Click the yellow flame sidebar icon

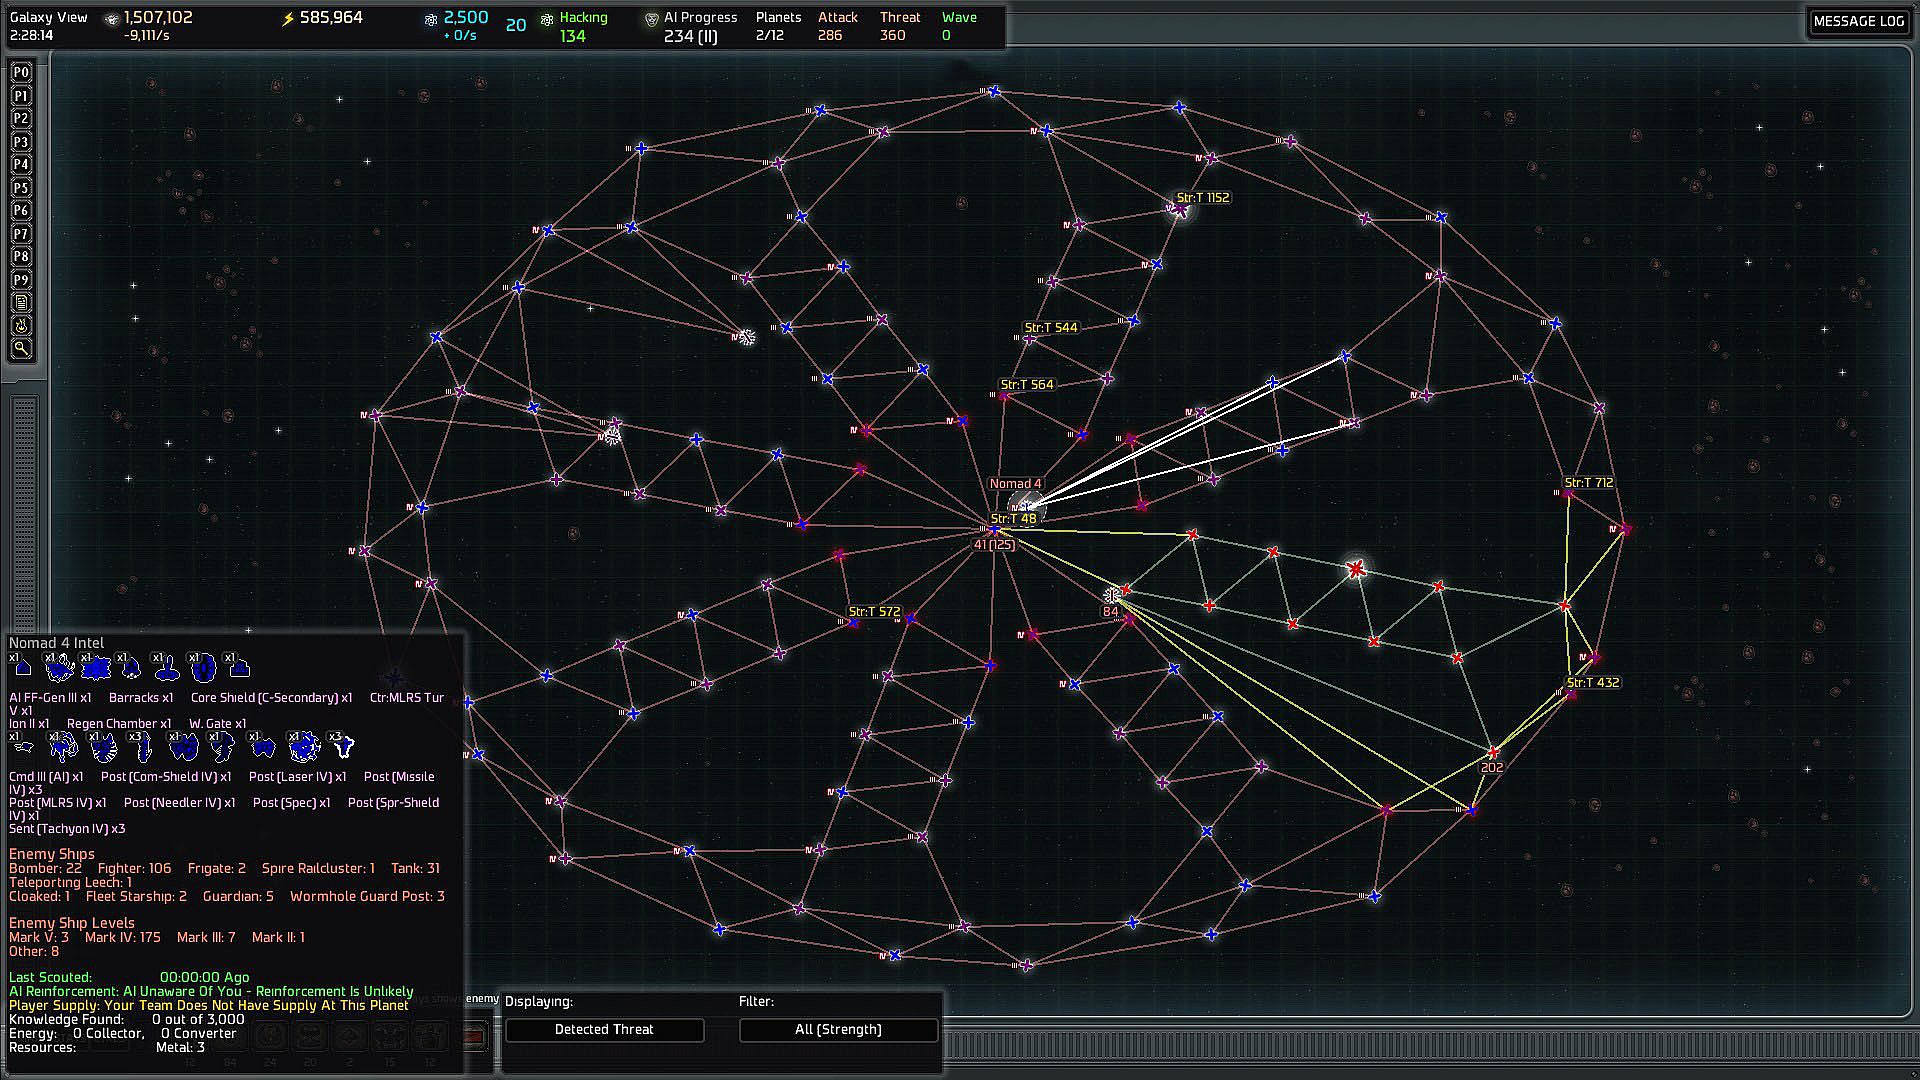(21, 326)
